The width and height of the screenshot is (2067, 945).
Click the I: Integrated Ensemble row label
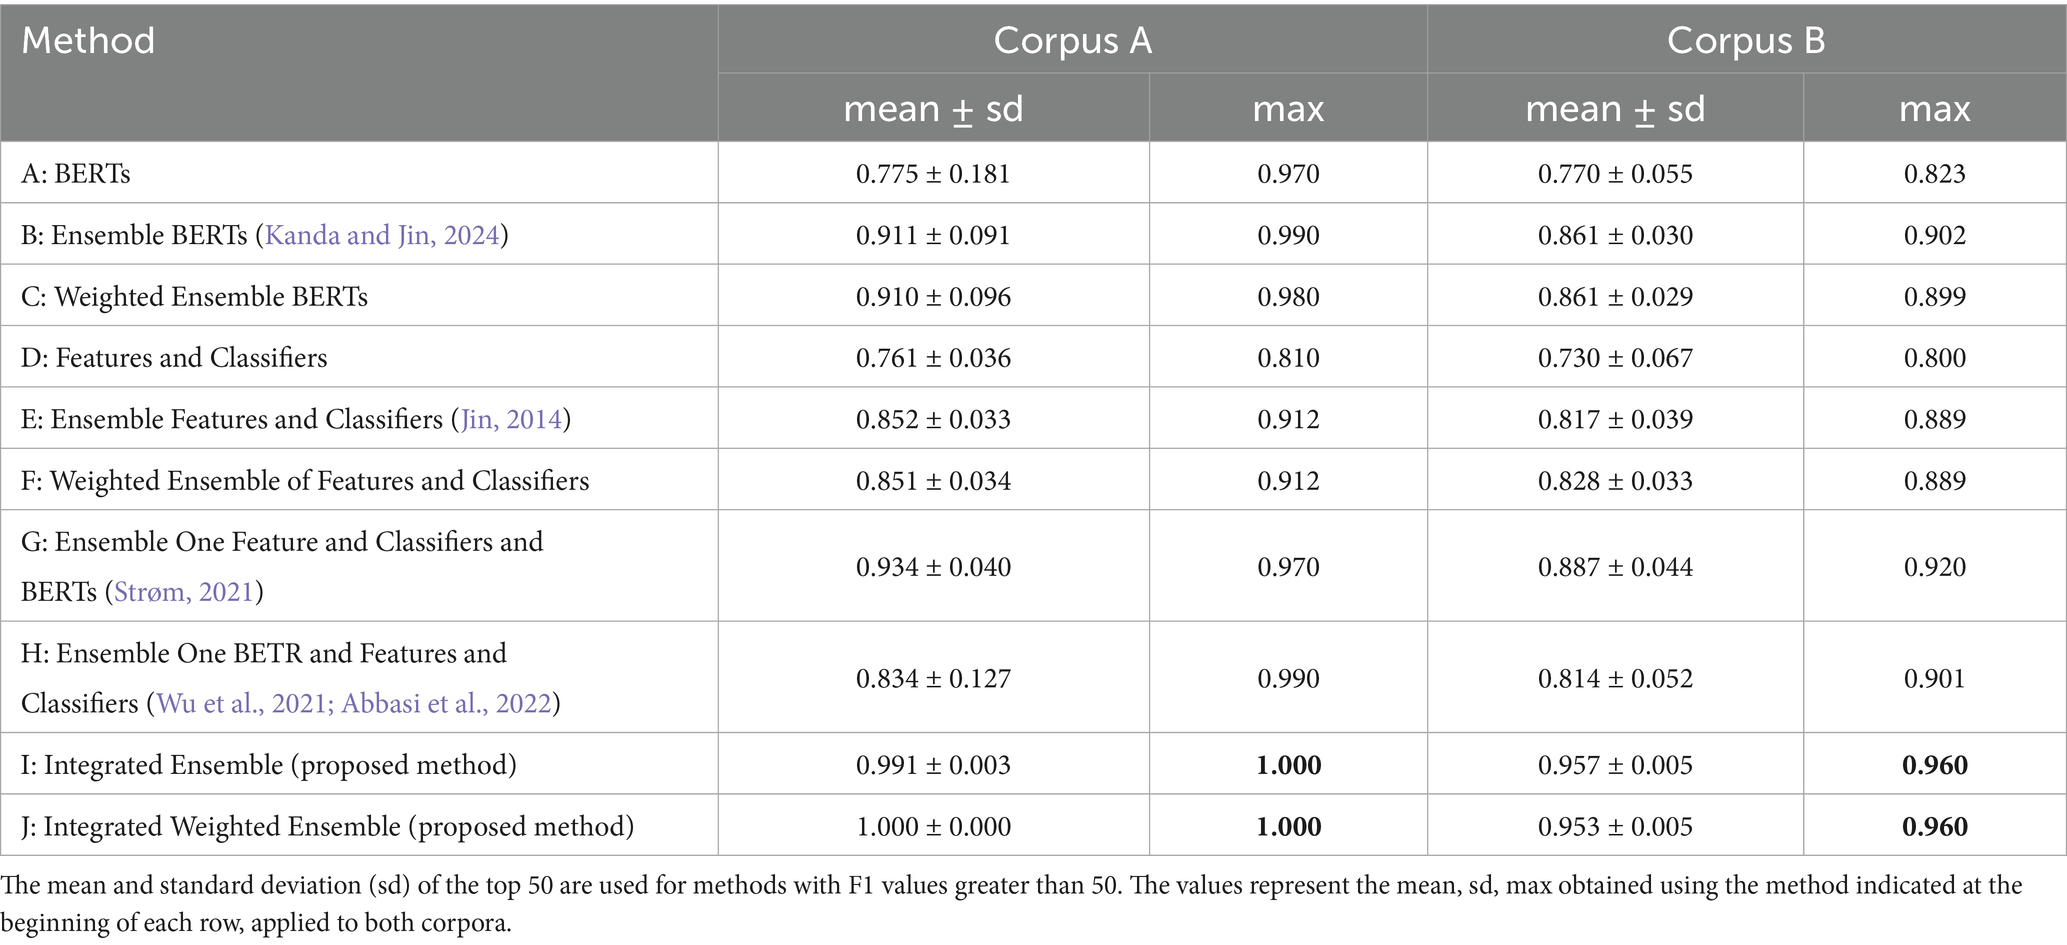click(269, 765)
